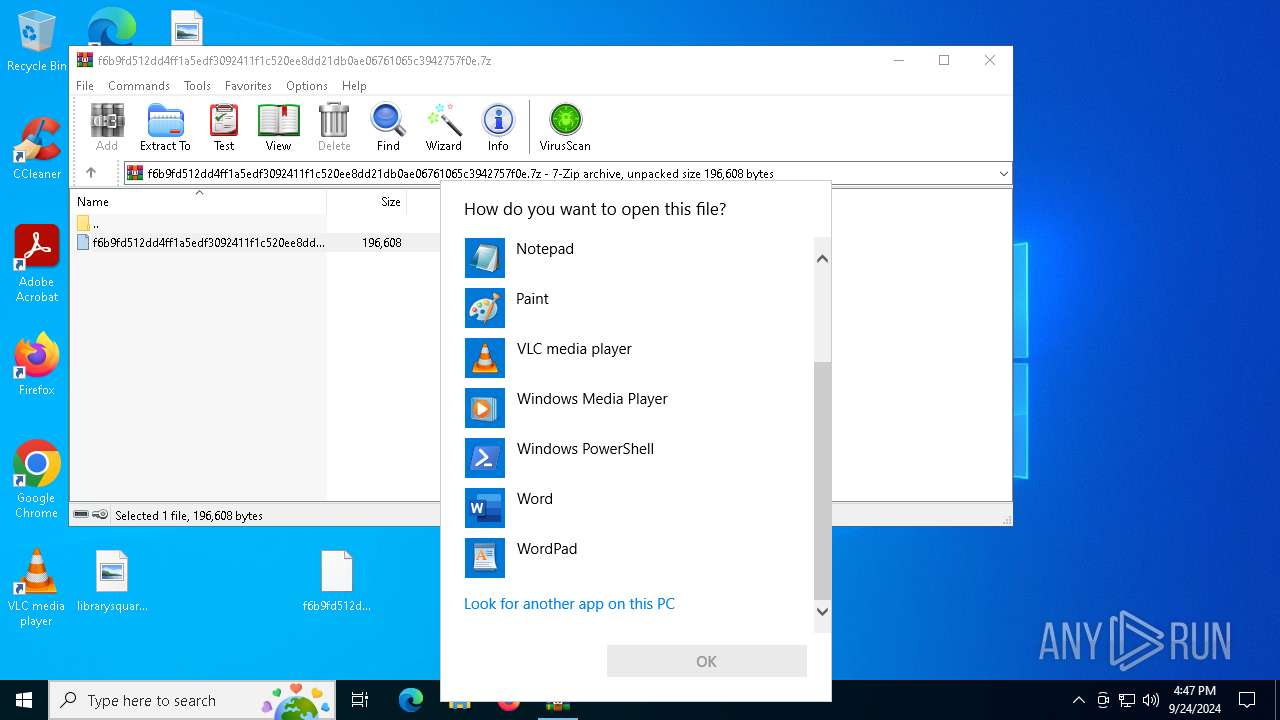
Task: Sort by the Size column header
Action: 367,201
